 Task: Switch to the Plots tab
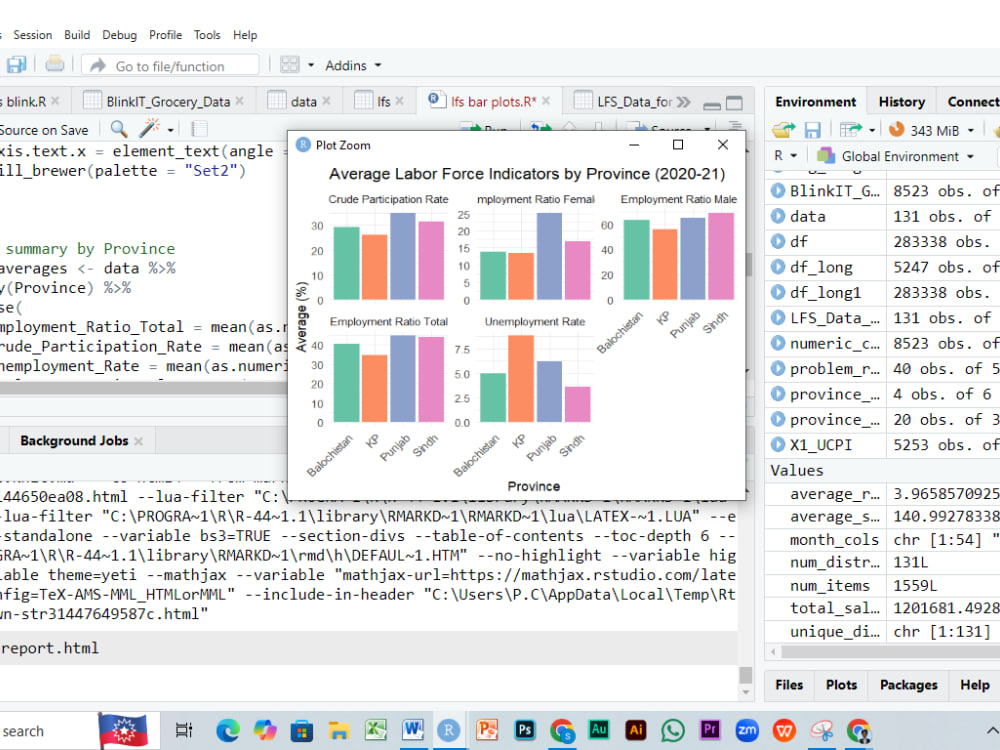[x=841, y=684]
